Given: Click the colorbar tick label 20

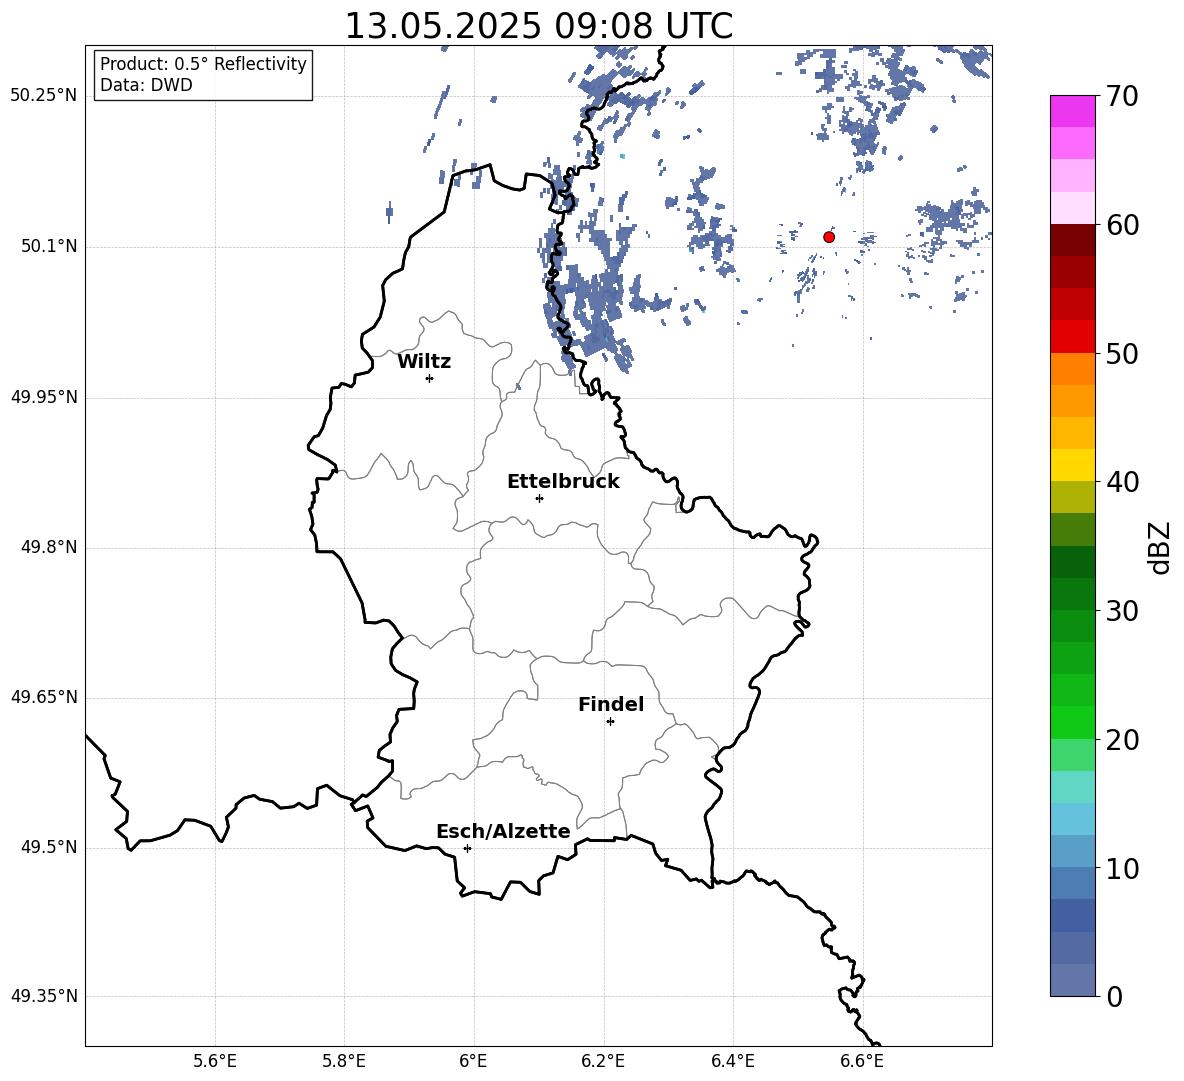Looking at the screenshot, I should click(x=1122, y=740).
